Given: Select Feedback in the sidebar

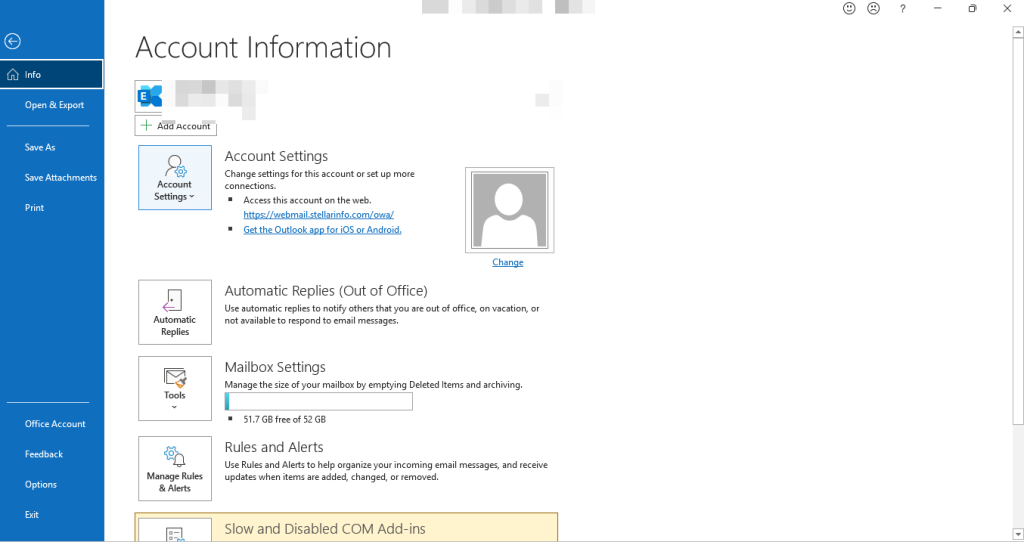Looking at the screenshot, I should tap(44, 454).
